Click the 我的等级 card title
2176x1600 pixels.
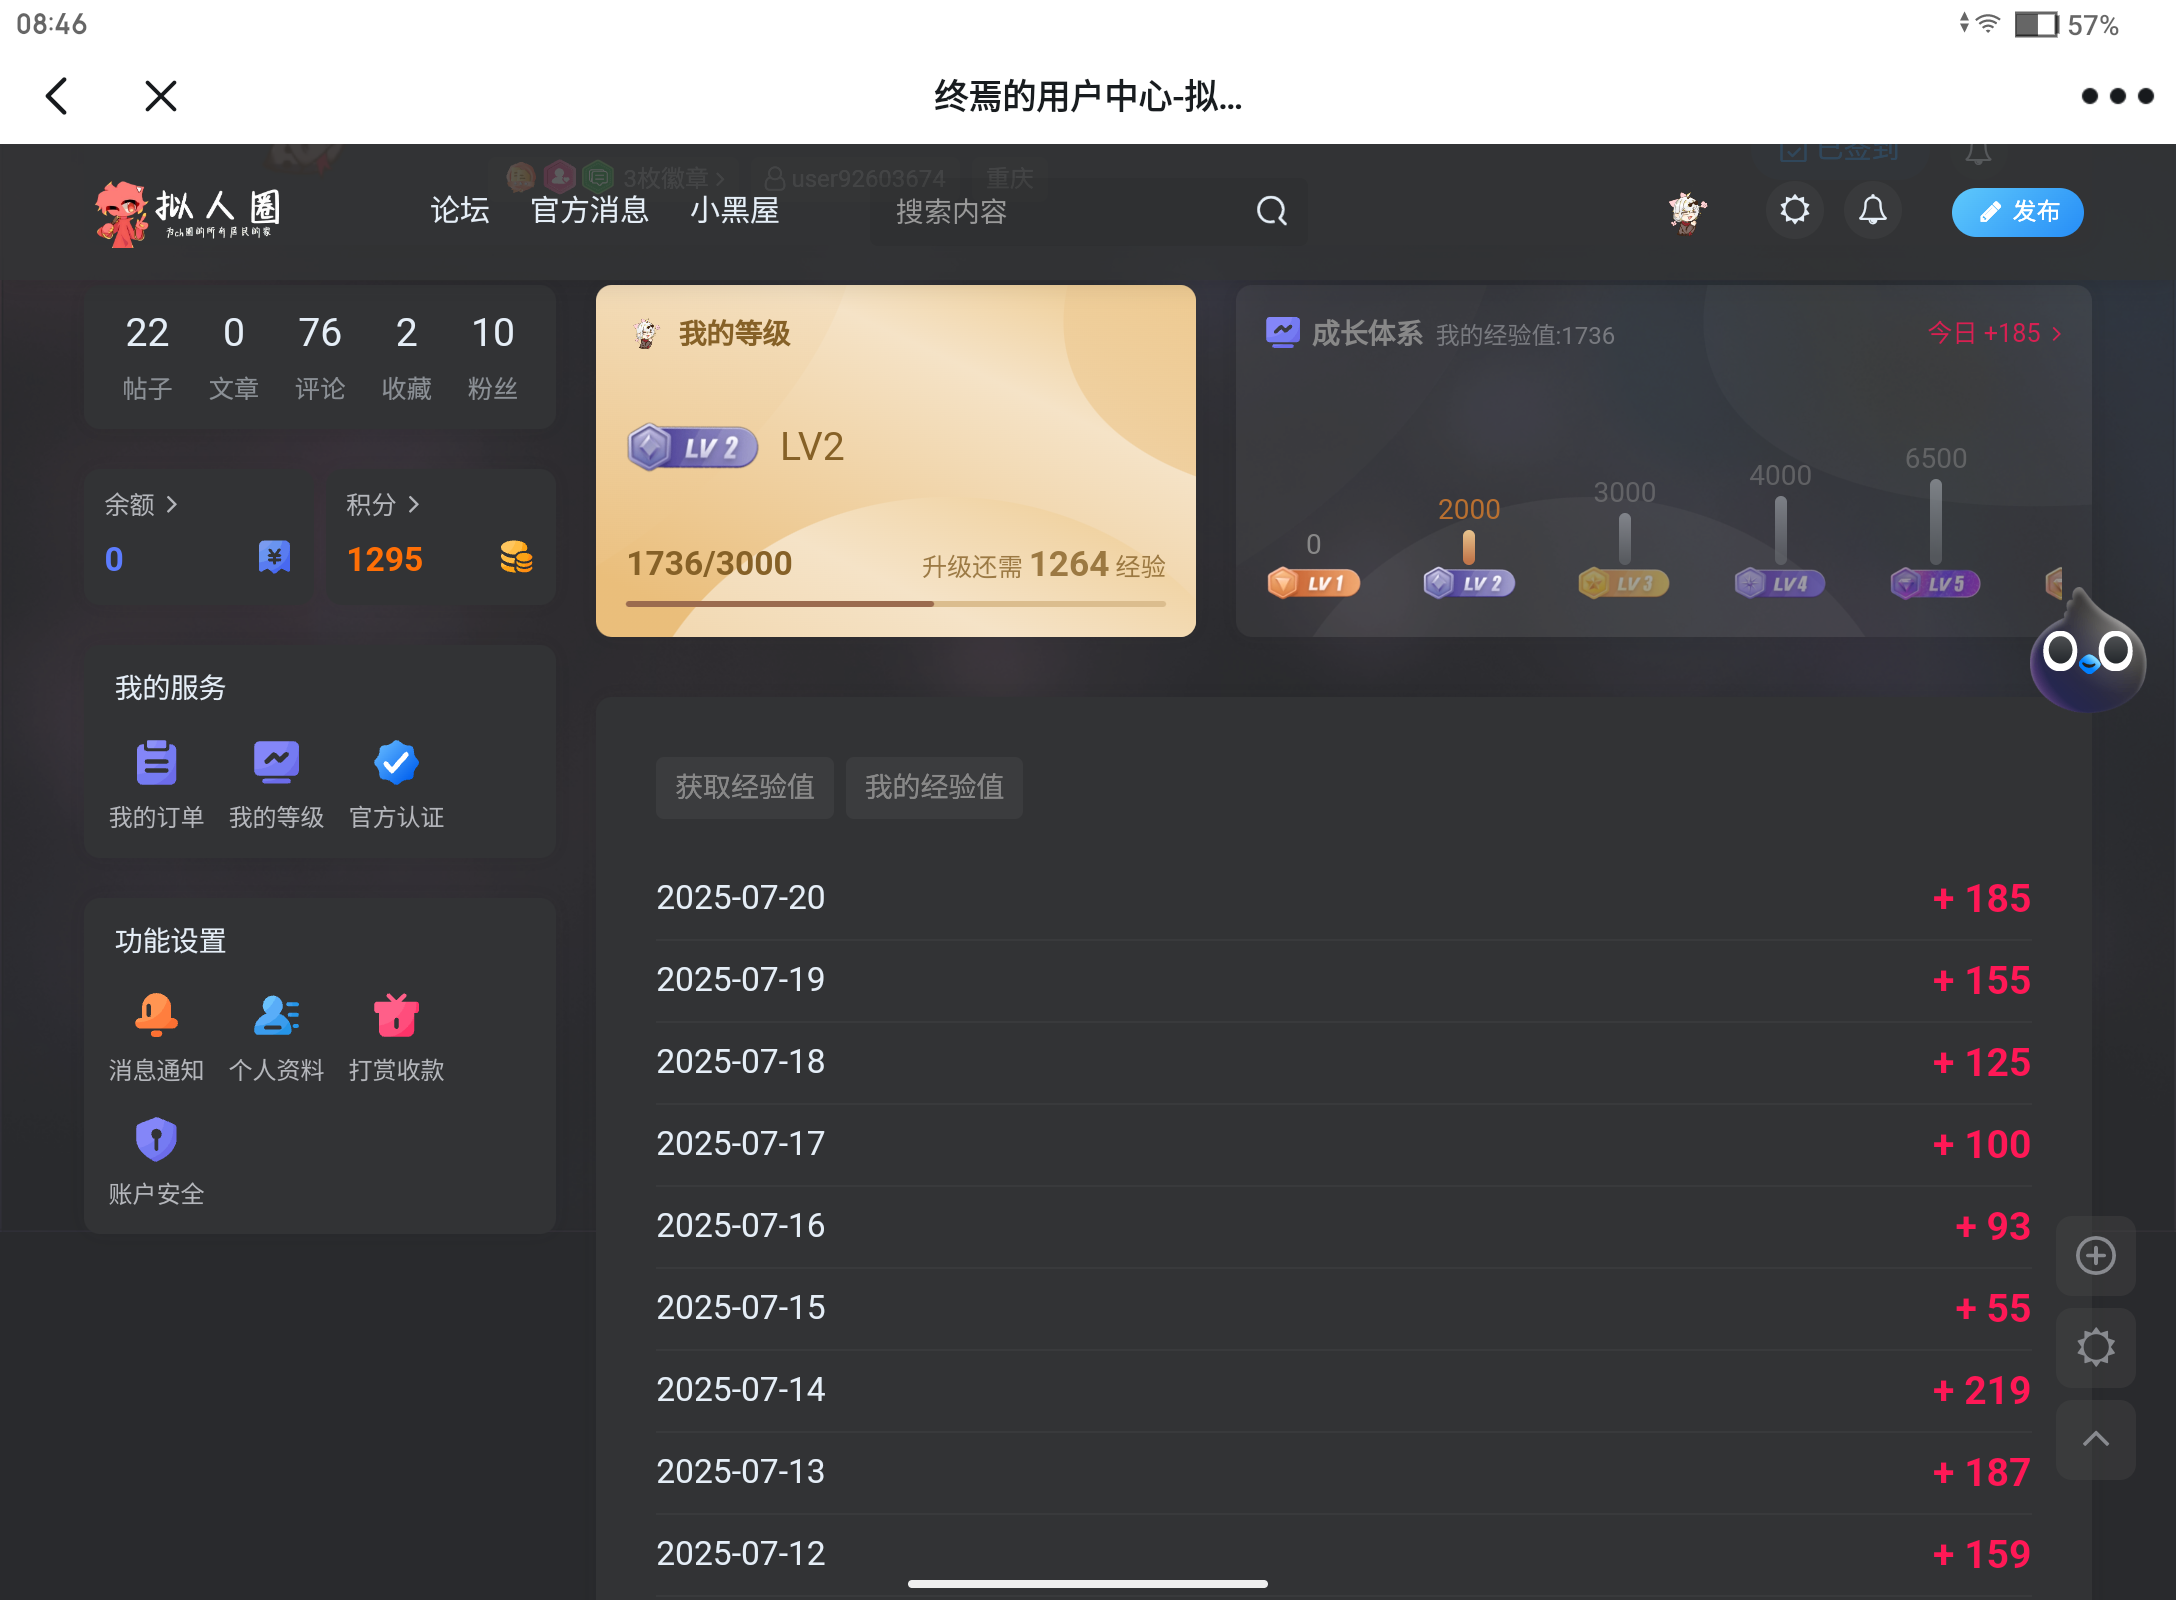[734, 333]
